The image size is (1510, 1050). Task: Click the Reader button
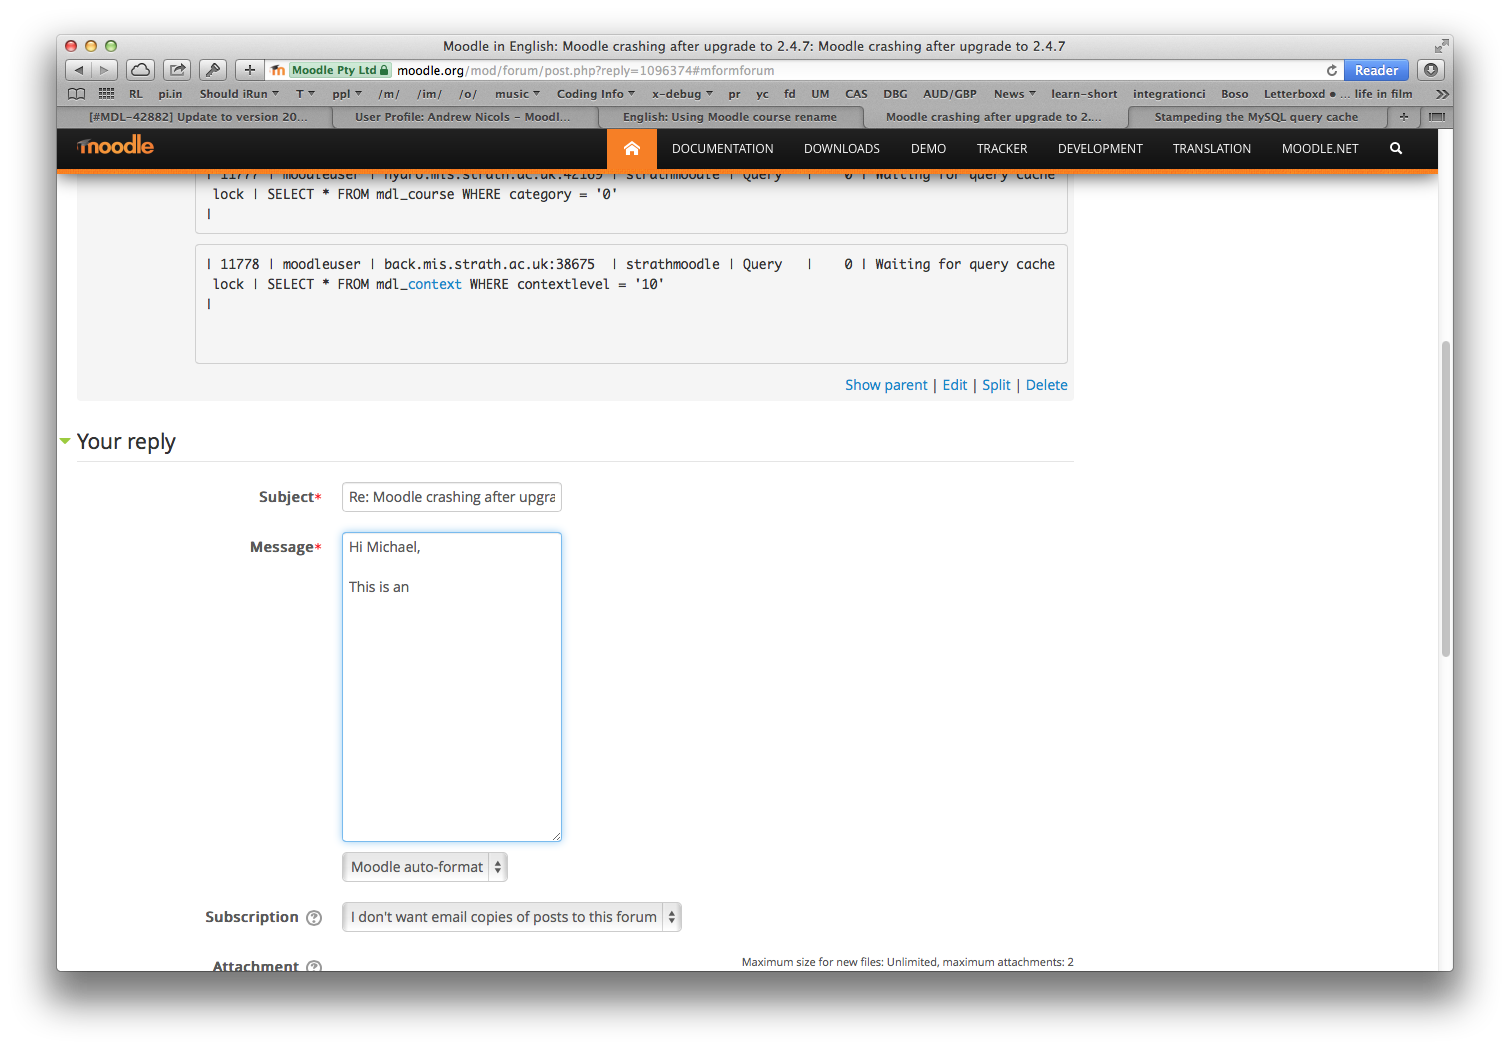[1376, 70]
